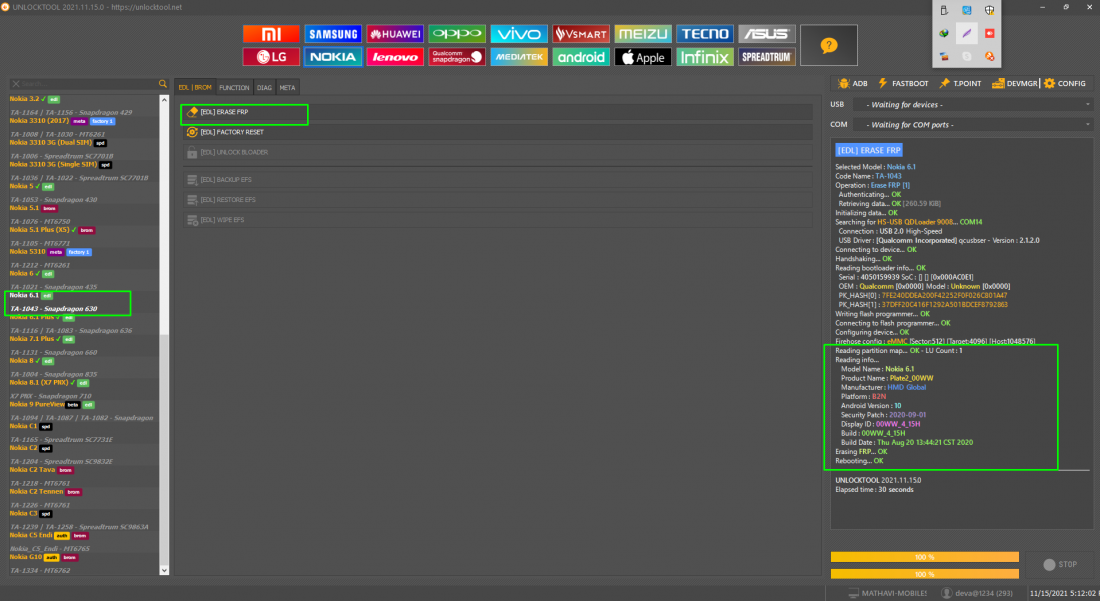Click the Internet Download Manager tray icon

click(944, 33)
